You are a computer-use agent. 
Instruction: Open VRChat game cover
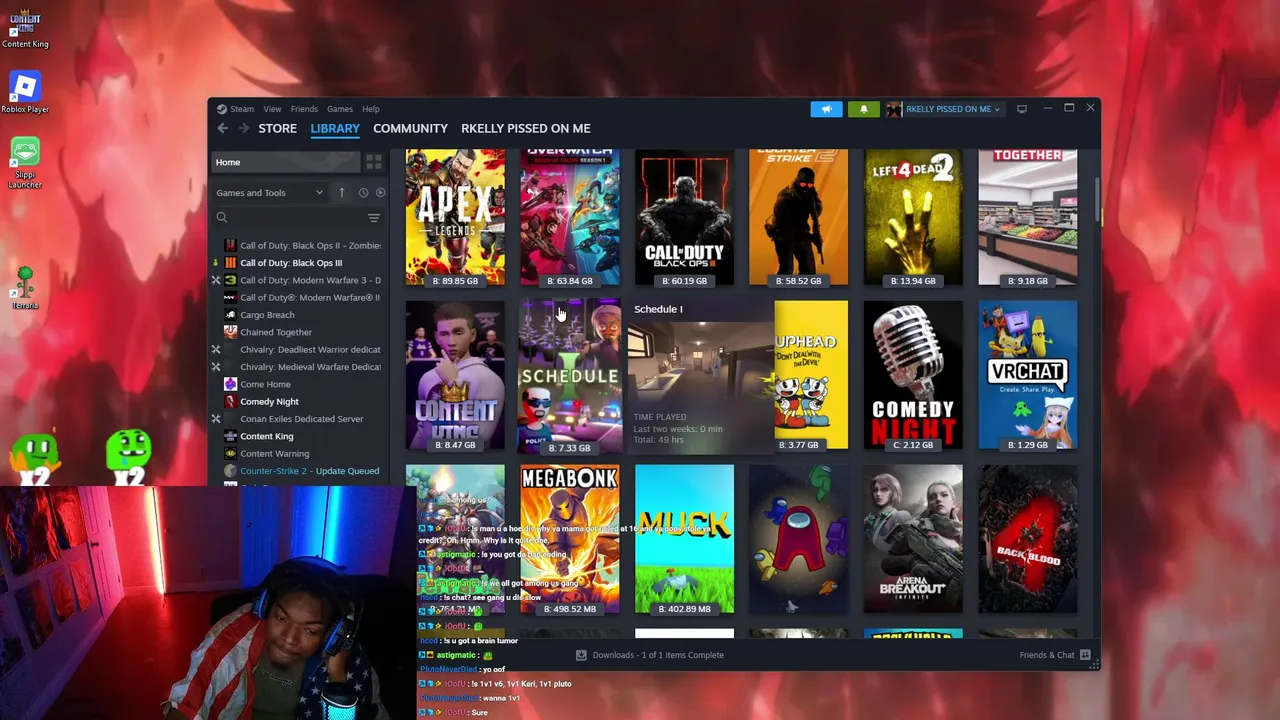point(1028,375)
